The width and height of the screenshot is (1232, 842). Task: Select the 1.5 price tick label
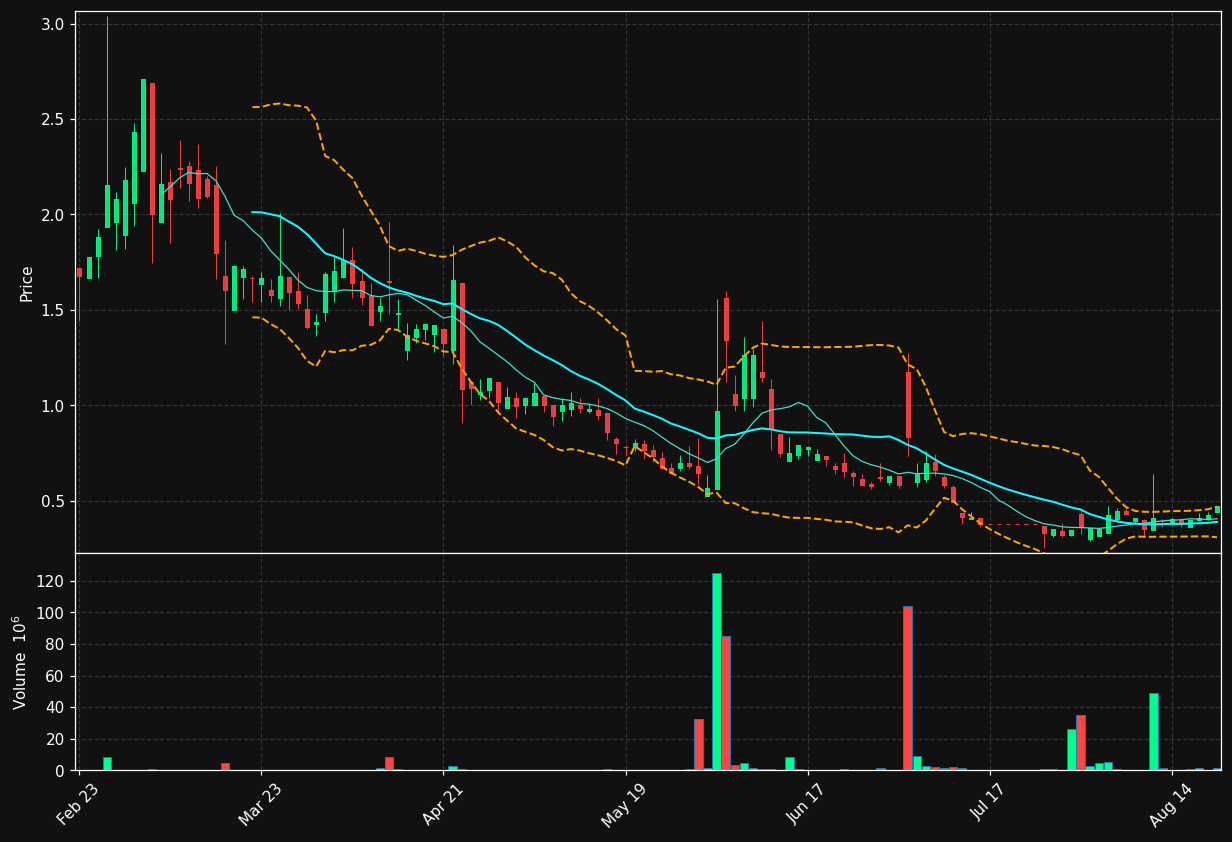pos(55,311)
